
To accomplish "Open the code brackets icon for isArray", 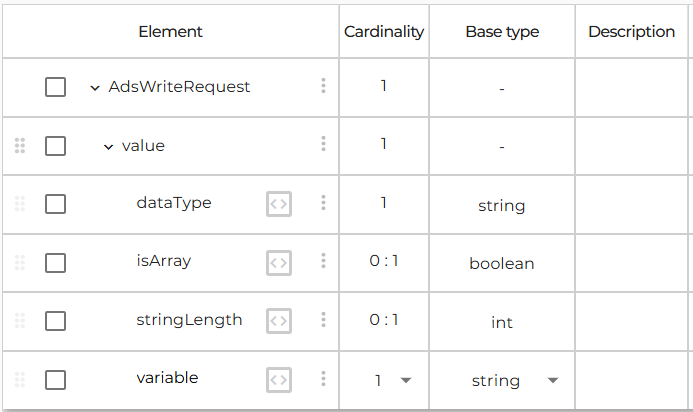I will pyautogui.click(x=279, y=263).
